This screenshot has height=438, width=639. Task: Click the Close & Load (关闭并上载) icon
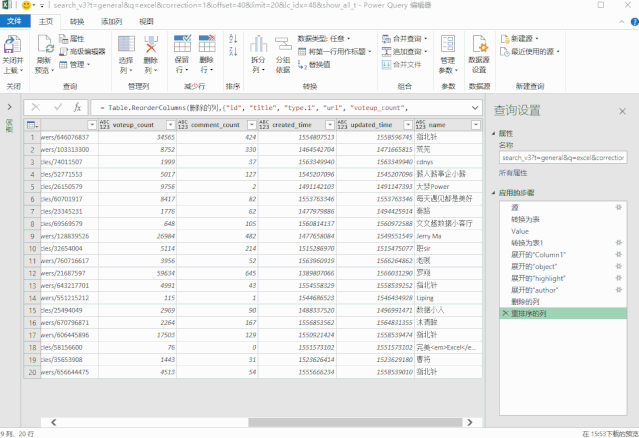tap(13, 44)
